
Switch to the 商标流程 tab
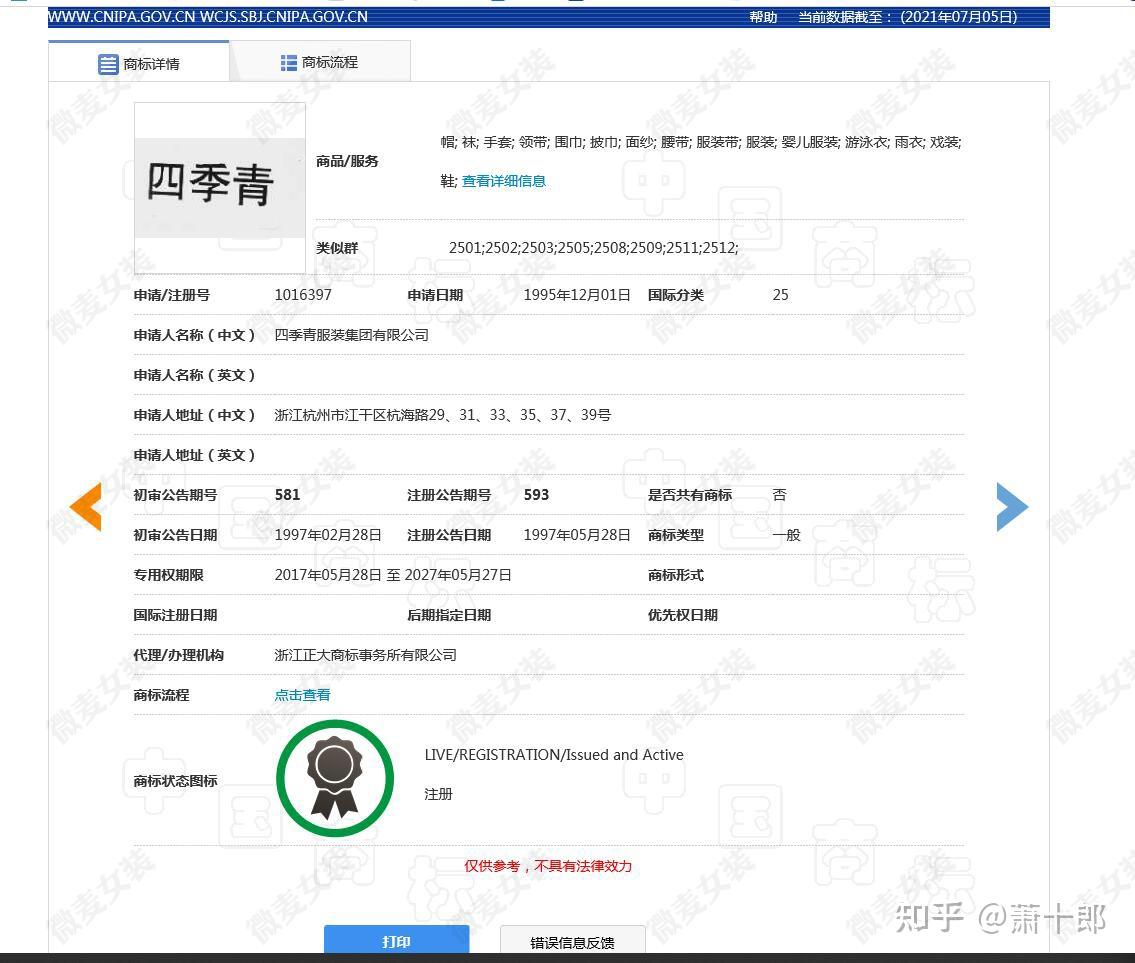(320, 62)
